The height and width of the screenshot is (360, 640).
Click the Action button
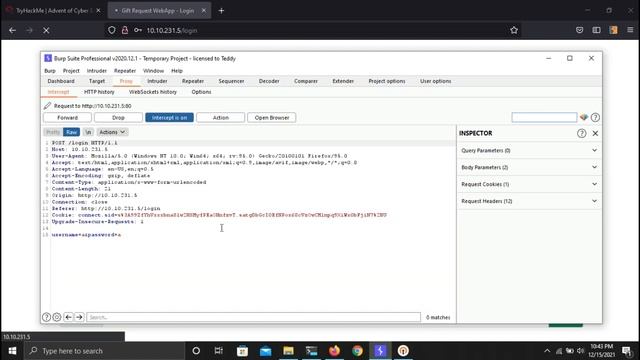[x=220, y=118]
